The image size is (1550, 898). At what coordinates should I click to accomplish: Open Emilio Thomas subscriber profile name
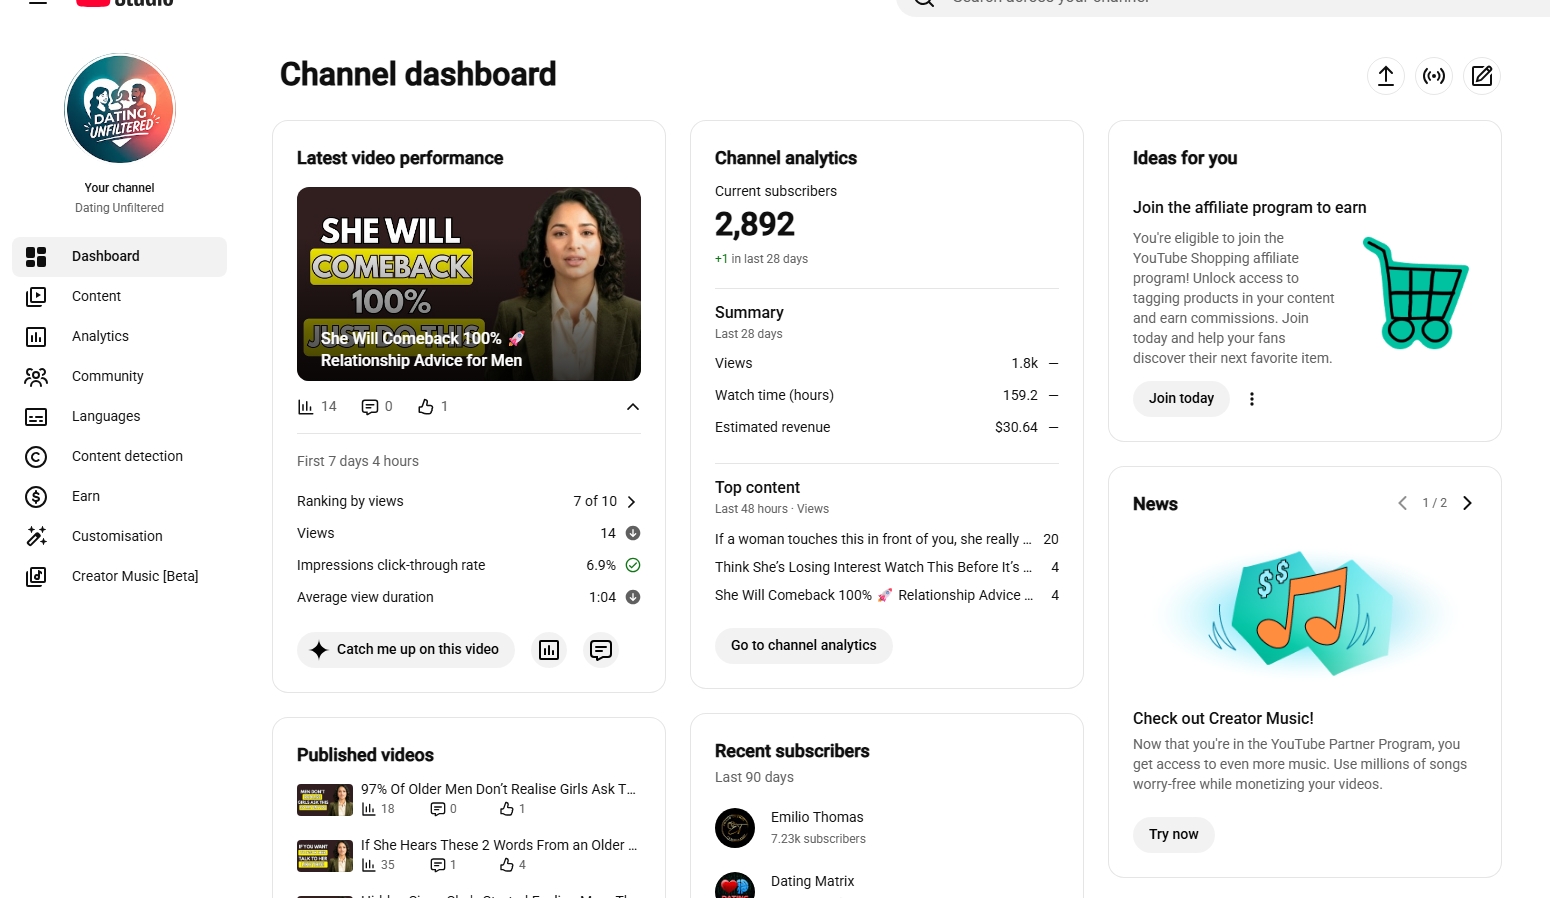[x=817, y=817]
